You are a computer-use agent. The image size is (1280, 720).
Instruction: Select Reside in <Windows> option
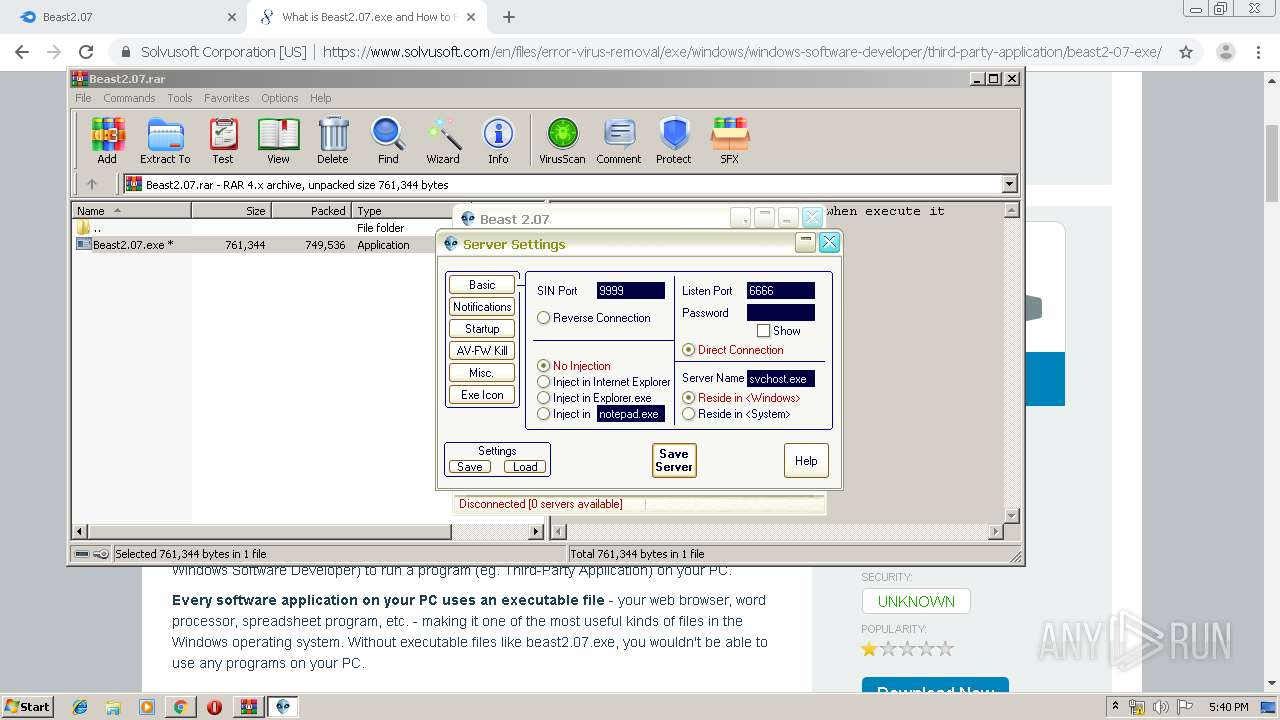pyautogui.click(x=689, y=398)
